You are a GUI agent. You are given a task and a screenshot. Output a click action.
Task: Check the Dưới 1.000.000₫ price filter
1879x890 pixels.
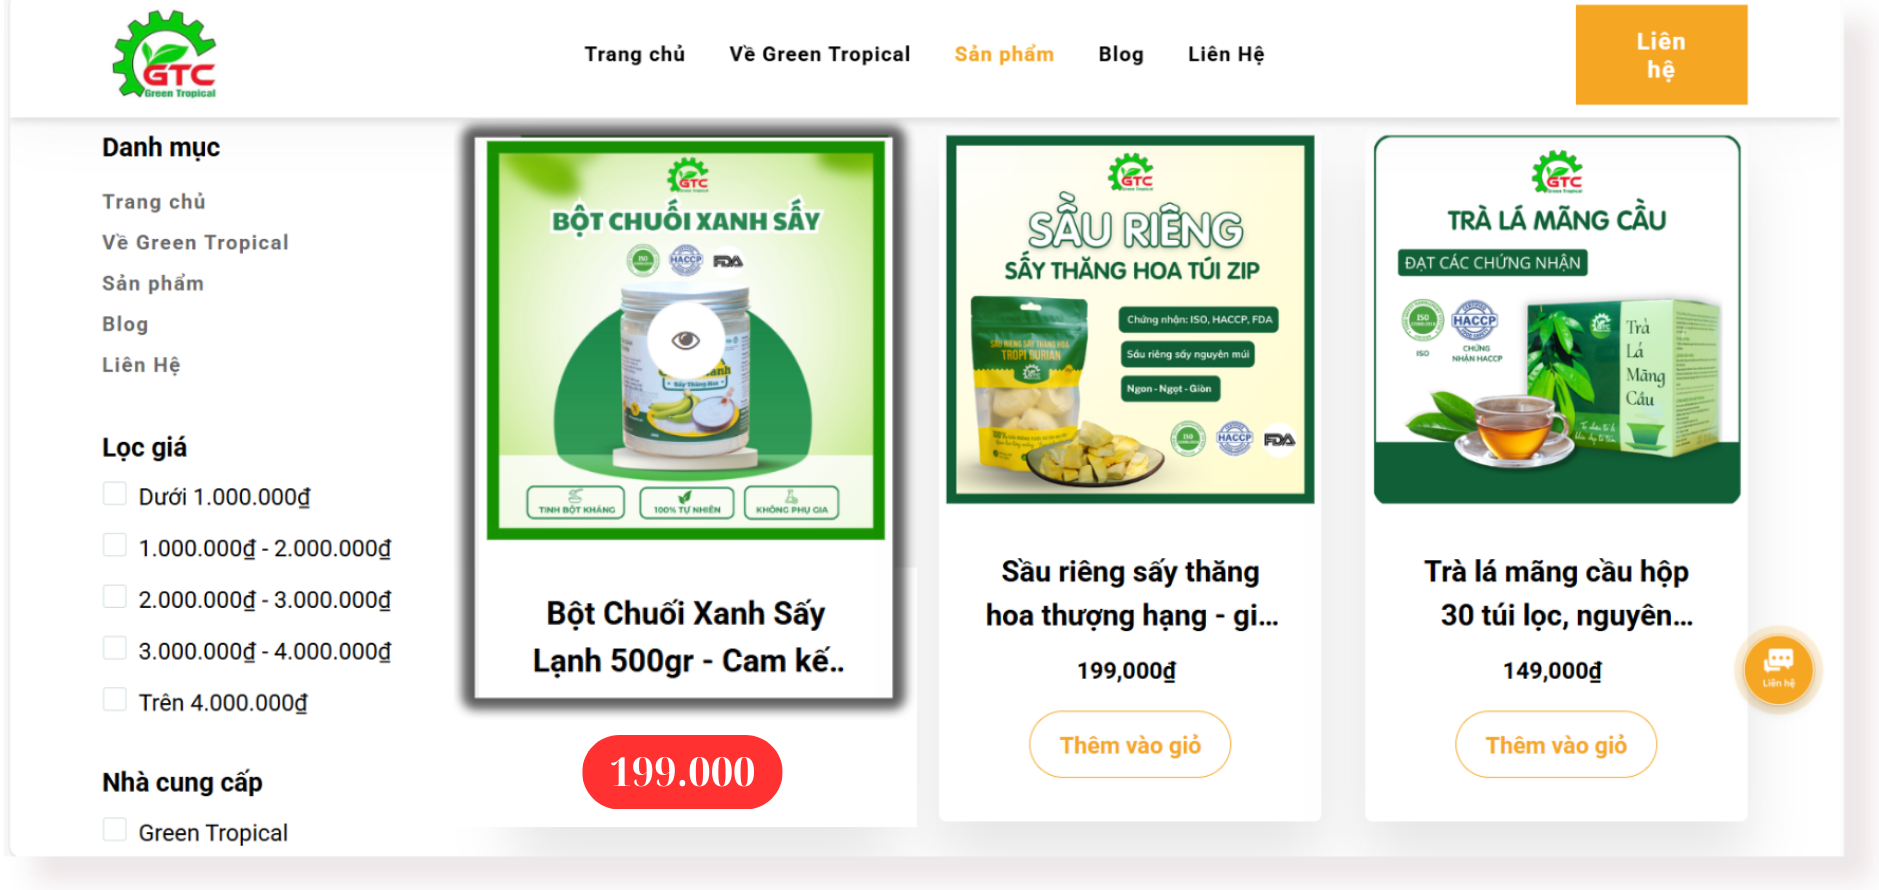coord(115,494)
